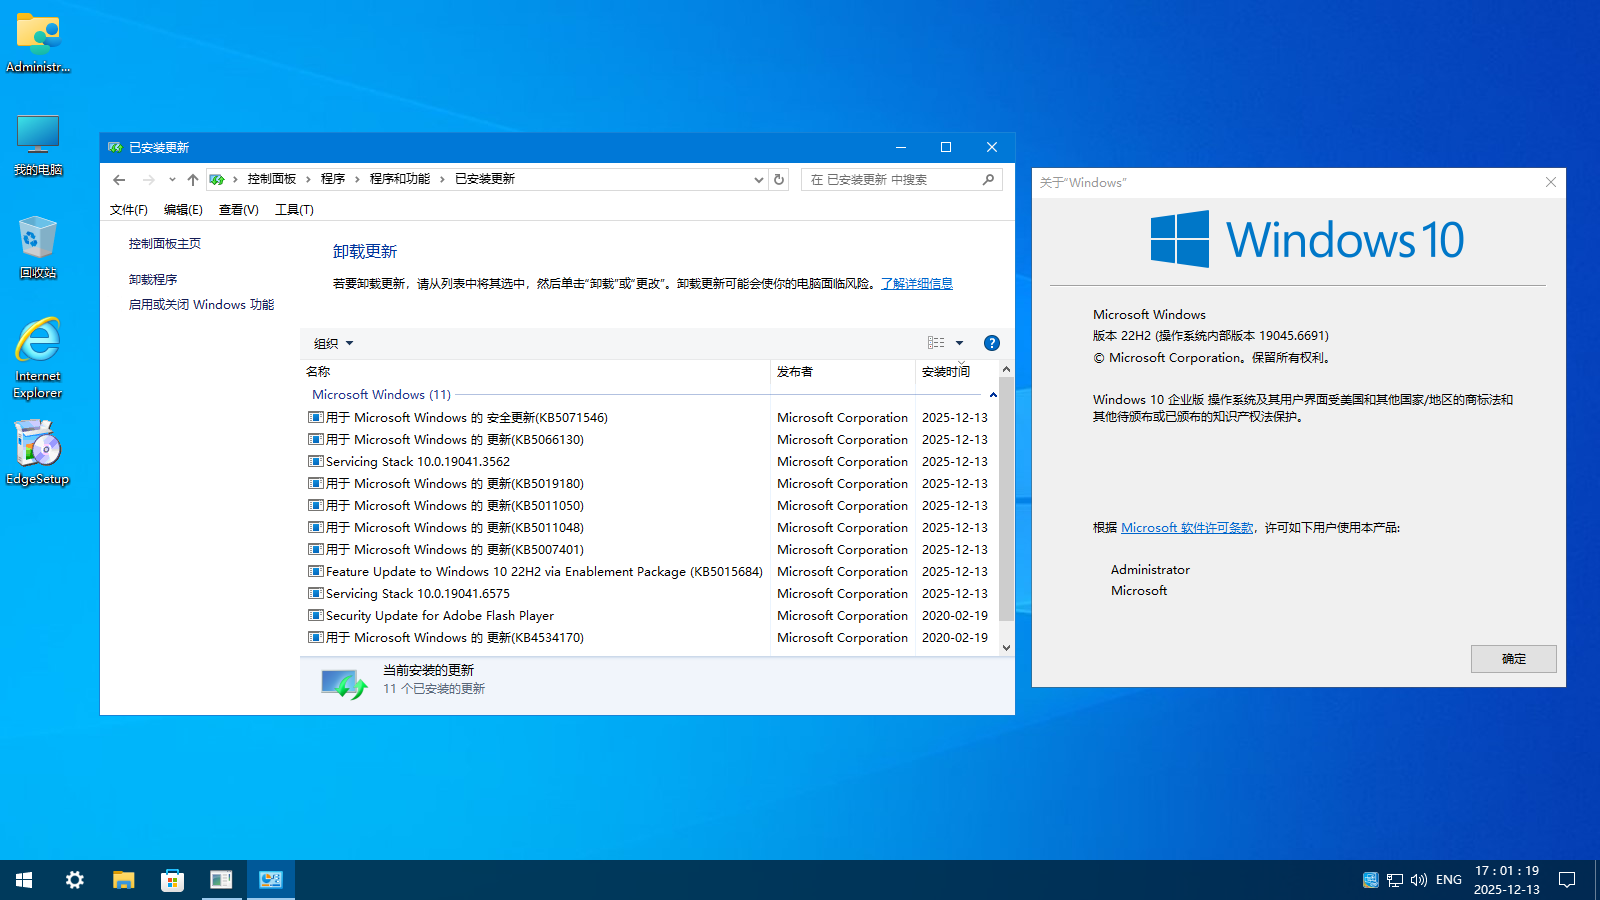This screenshot has height=900, width=1600.
Task: Select the Feature Update KB5015684 row
Action: (648, 572)
